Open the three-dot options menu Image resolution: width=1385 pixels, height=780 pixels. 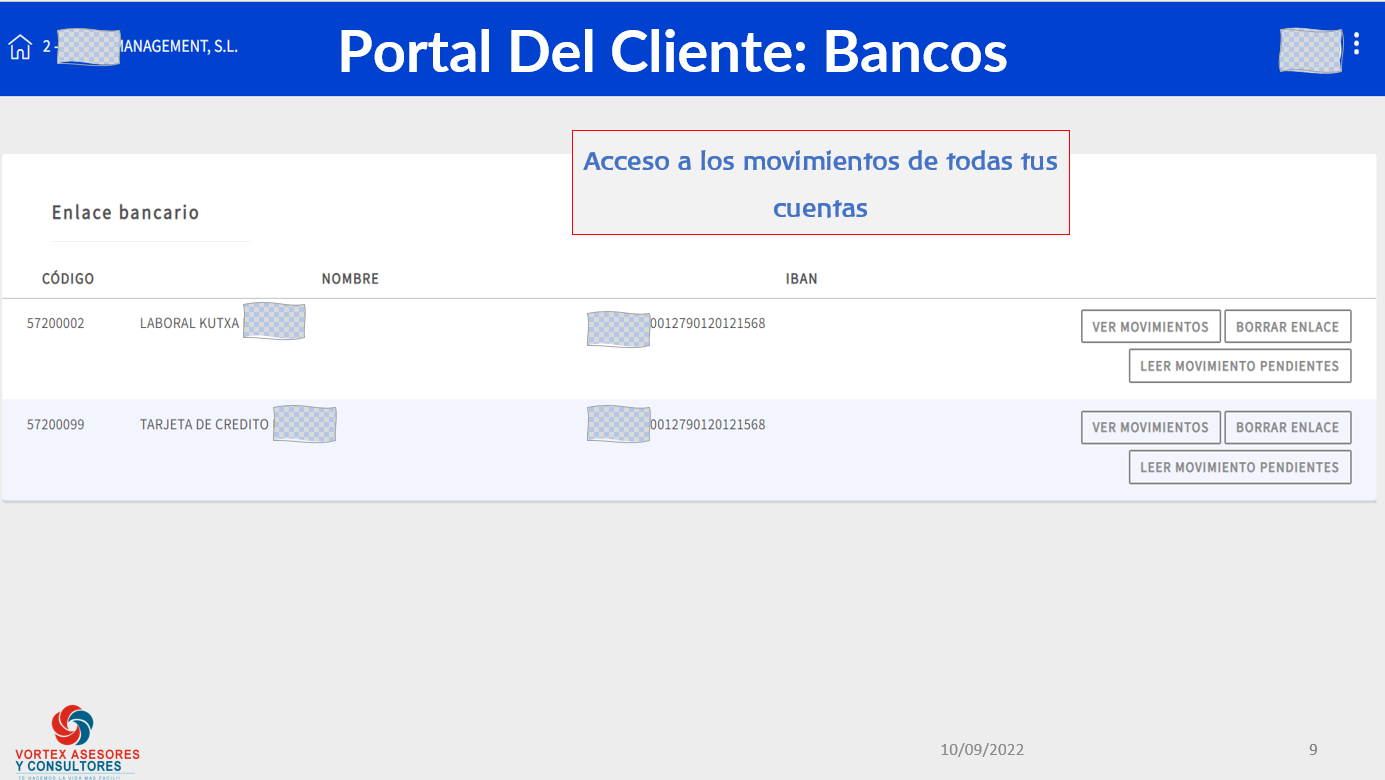coord(1356,43)
